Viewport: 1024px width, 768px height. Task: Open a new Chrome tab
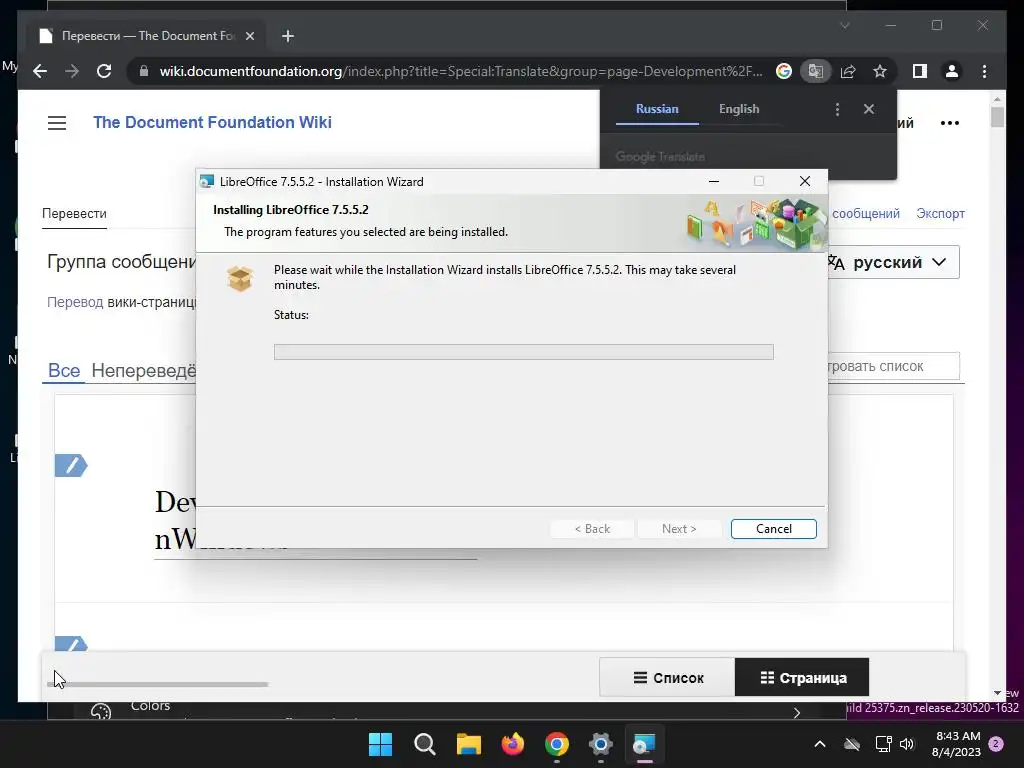click(288, 36)
